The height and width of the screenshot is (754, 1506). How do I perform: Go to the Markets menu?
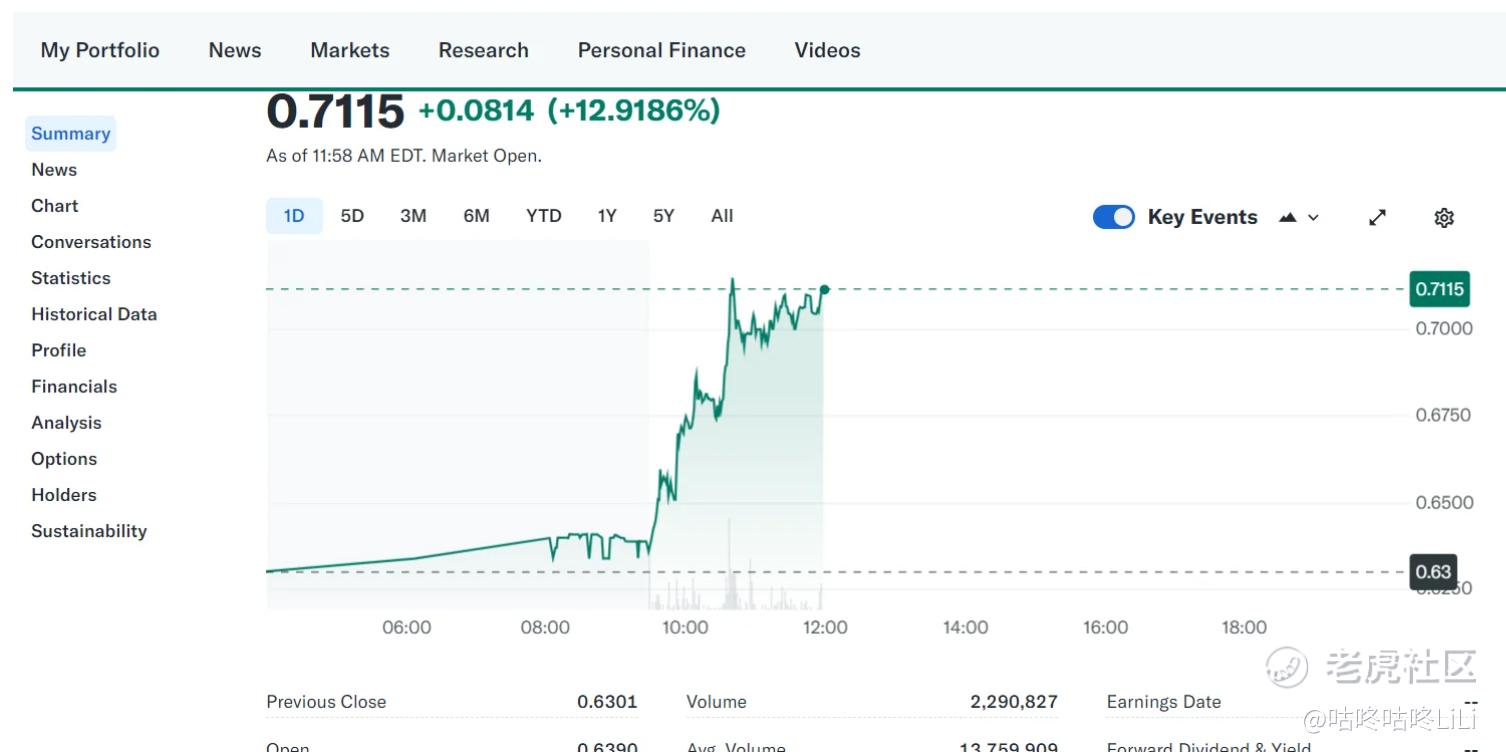350,50
